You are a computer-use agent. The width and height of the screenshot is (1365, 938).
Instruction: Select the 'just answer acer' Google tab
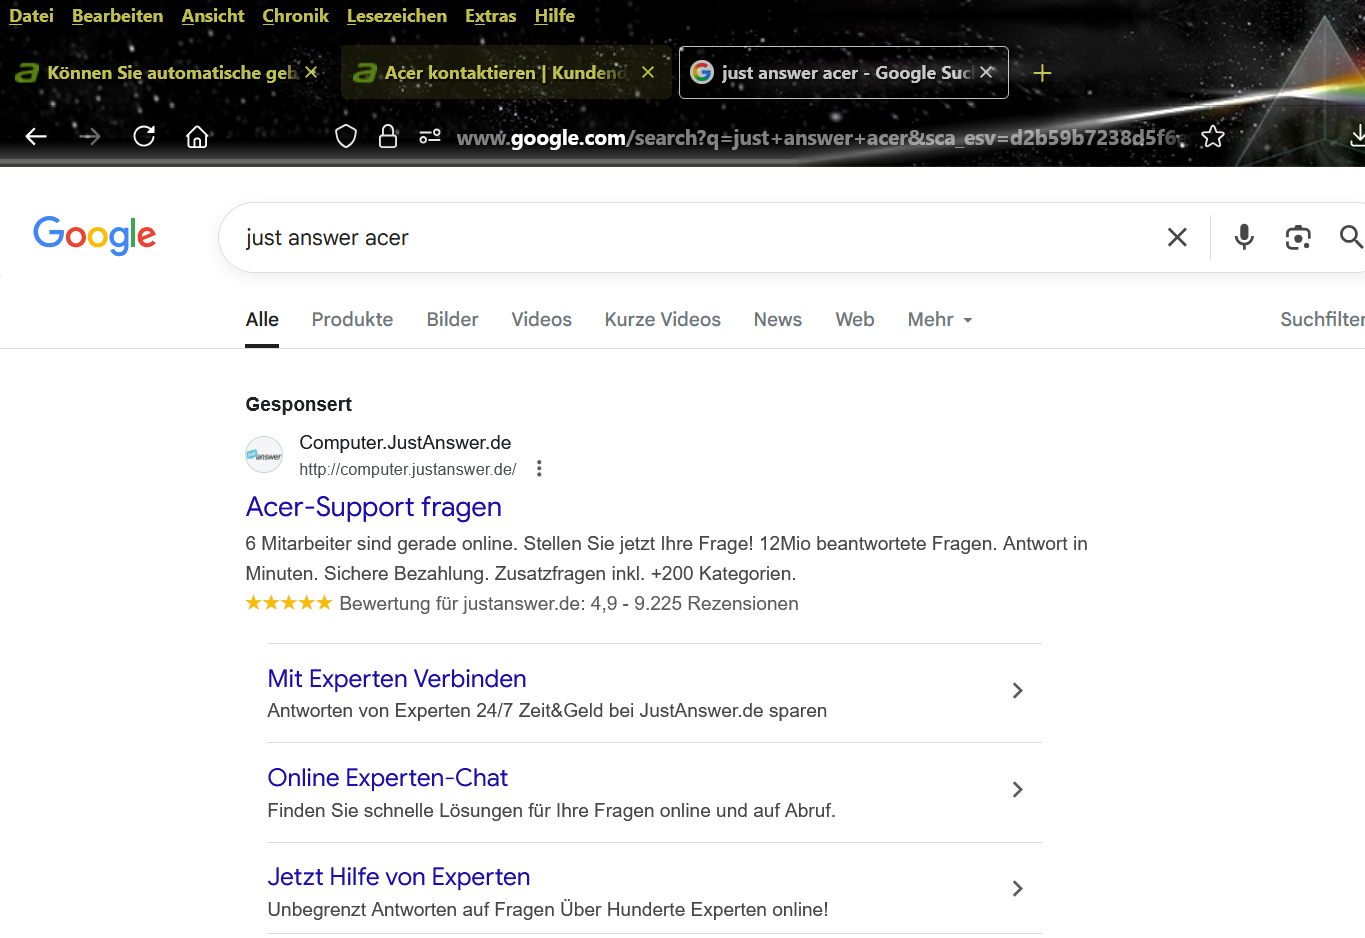pyautogui.click(x=843, y=73)
